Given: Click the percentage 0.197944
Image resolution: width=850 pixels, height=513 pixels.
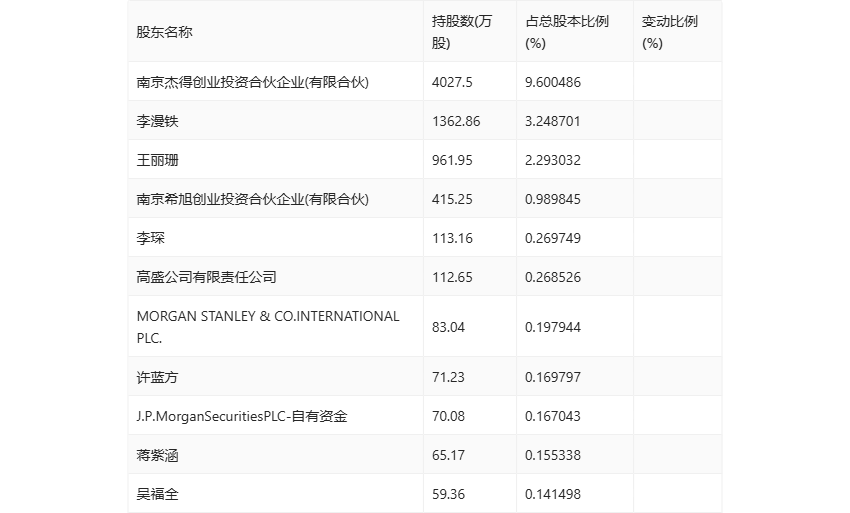Looking at the screenshot, I should pos(553,327).
